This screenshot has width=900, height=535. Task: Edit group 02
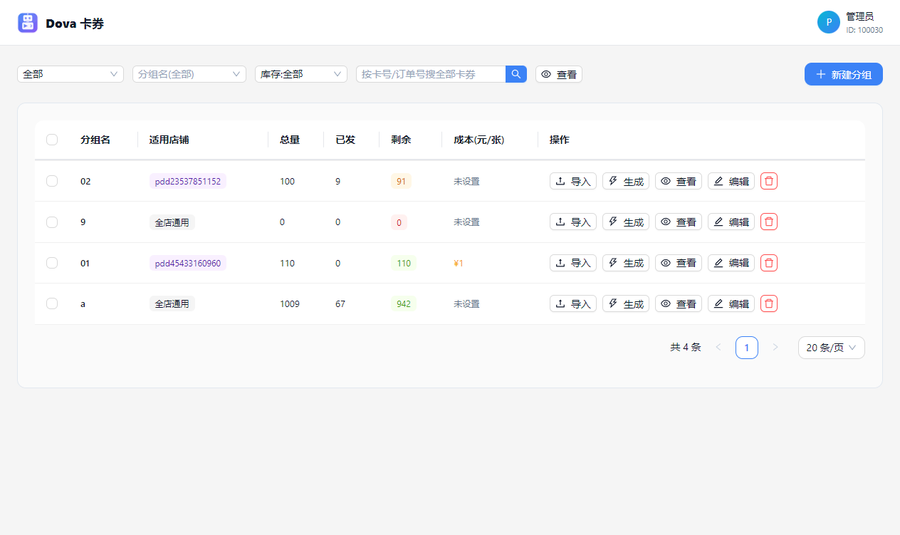tap(731, 181)
